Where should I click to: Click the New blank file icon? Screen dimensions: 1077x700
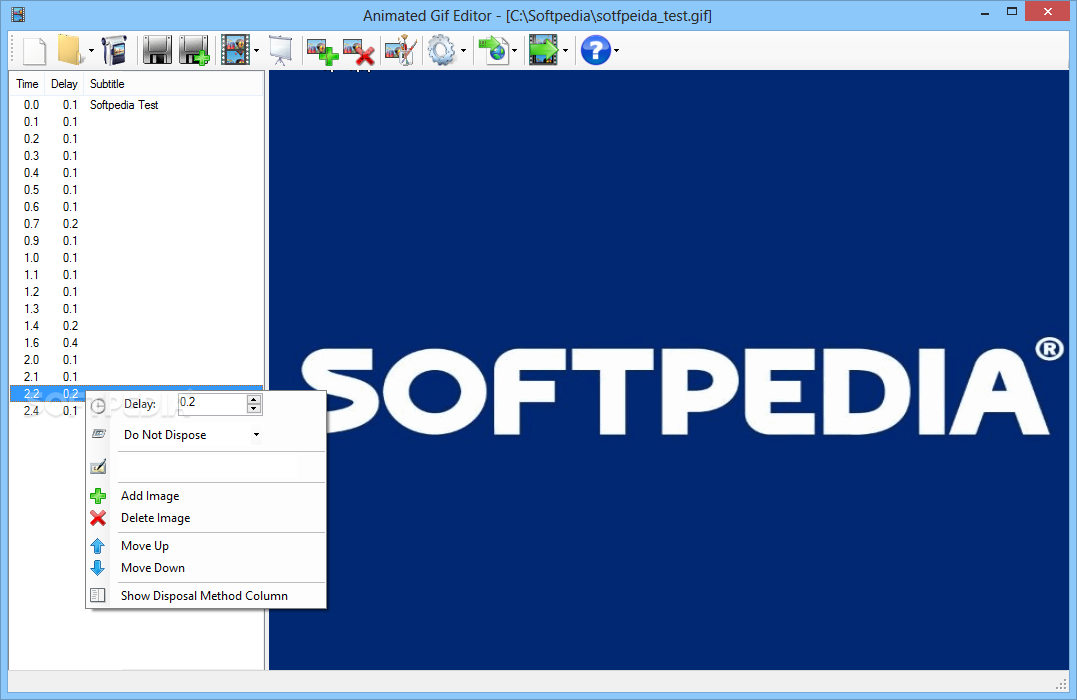click(x=34, y=50)
